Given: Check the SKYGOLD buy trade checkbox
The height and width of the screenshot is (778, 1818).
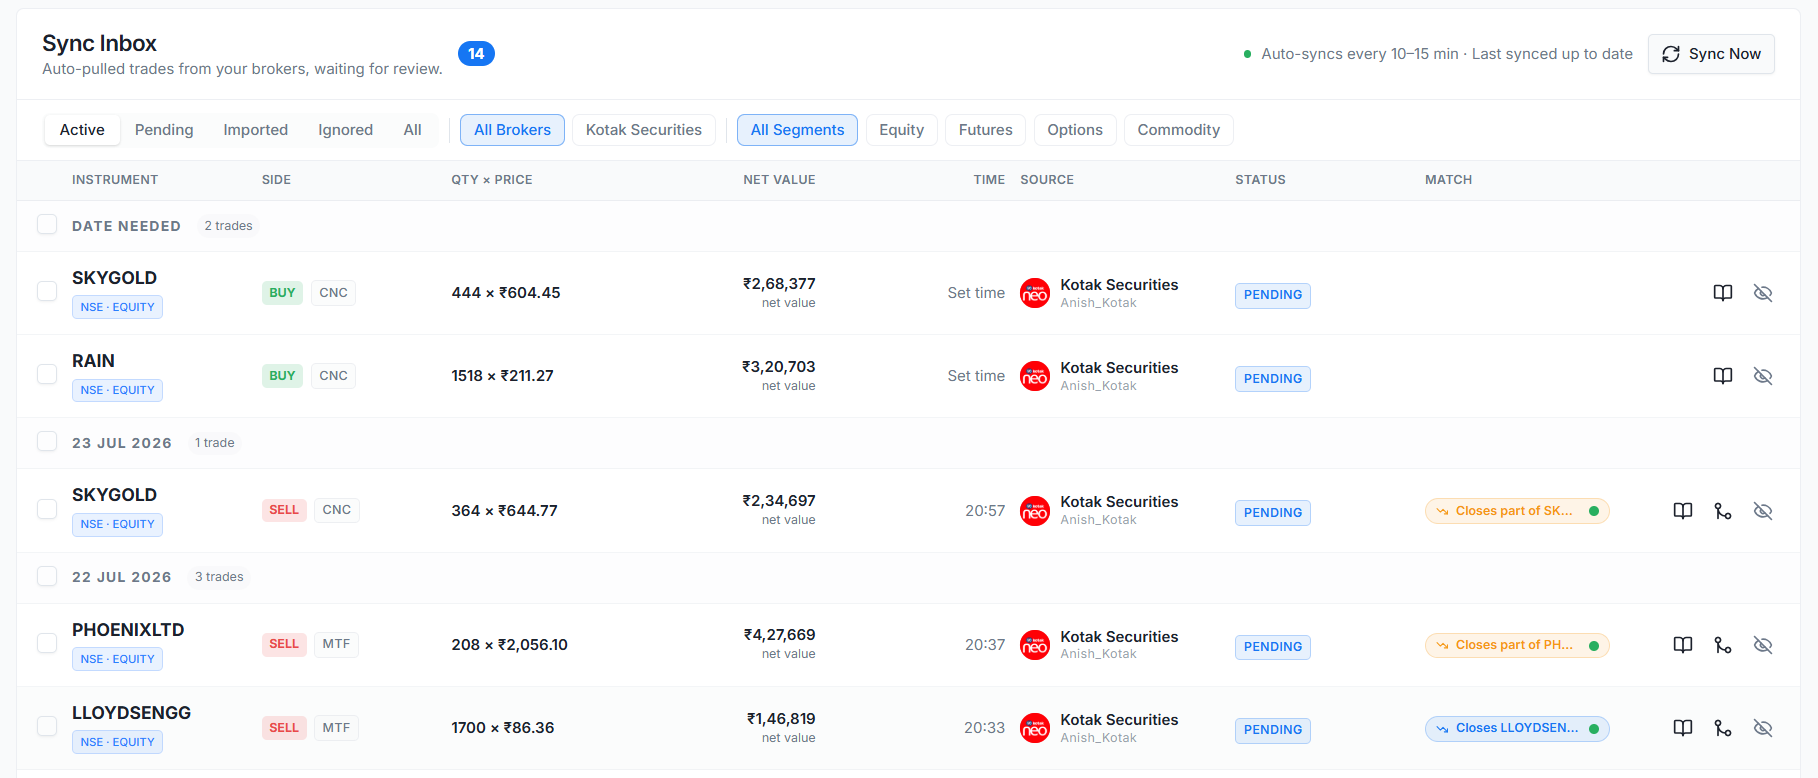Looking at the screenshot, I should pos(47,291).
